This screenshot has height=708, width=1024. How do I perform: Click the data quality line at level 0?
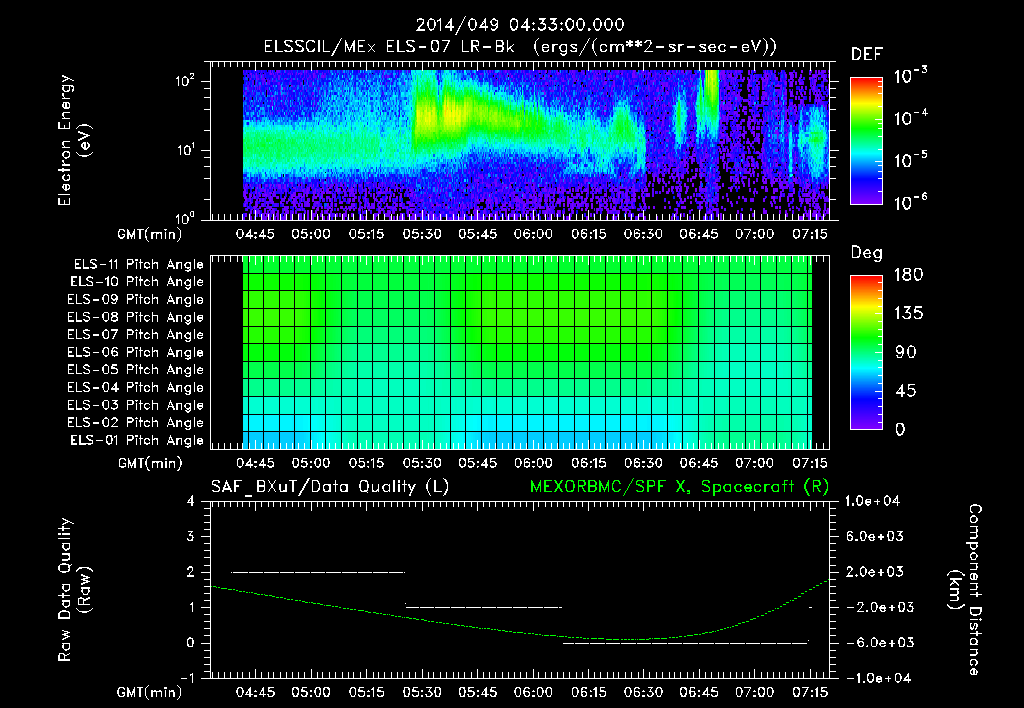point(686,643)
